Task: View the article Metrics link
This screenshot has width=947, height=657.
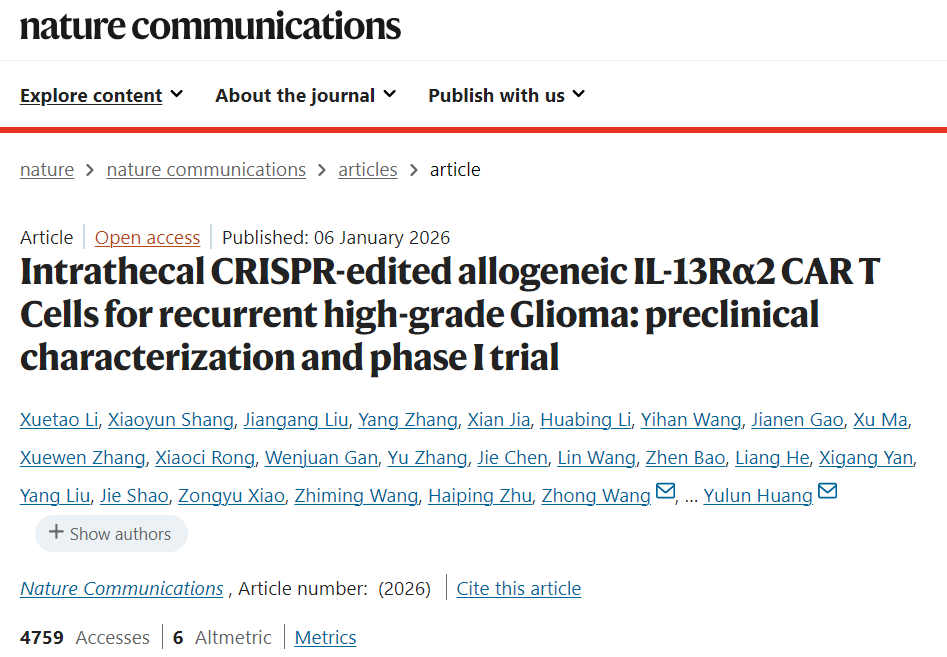Action: [x=325, y=638]
